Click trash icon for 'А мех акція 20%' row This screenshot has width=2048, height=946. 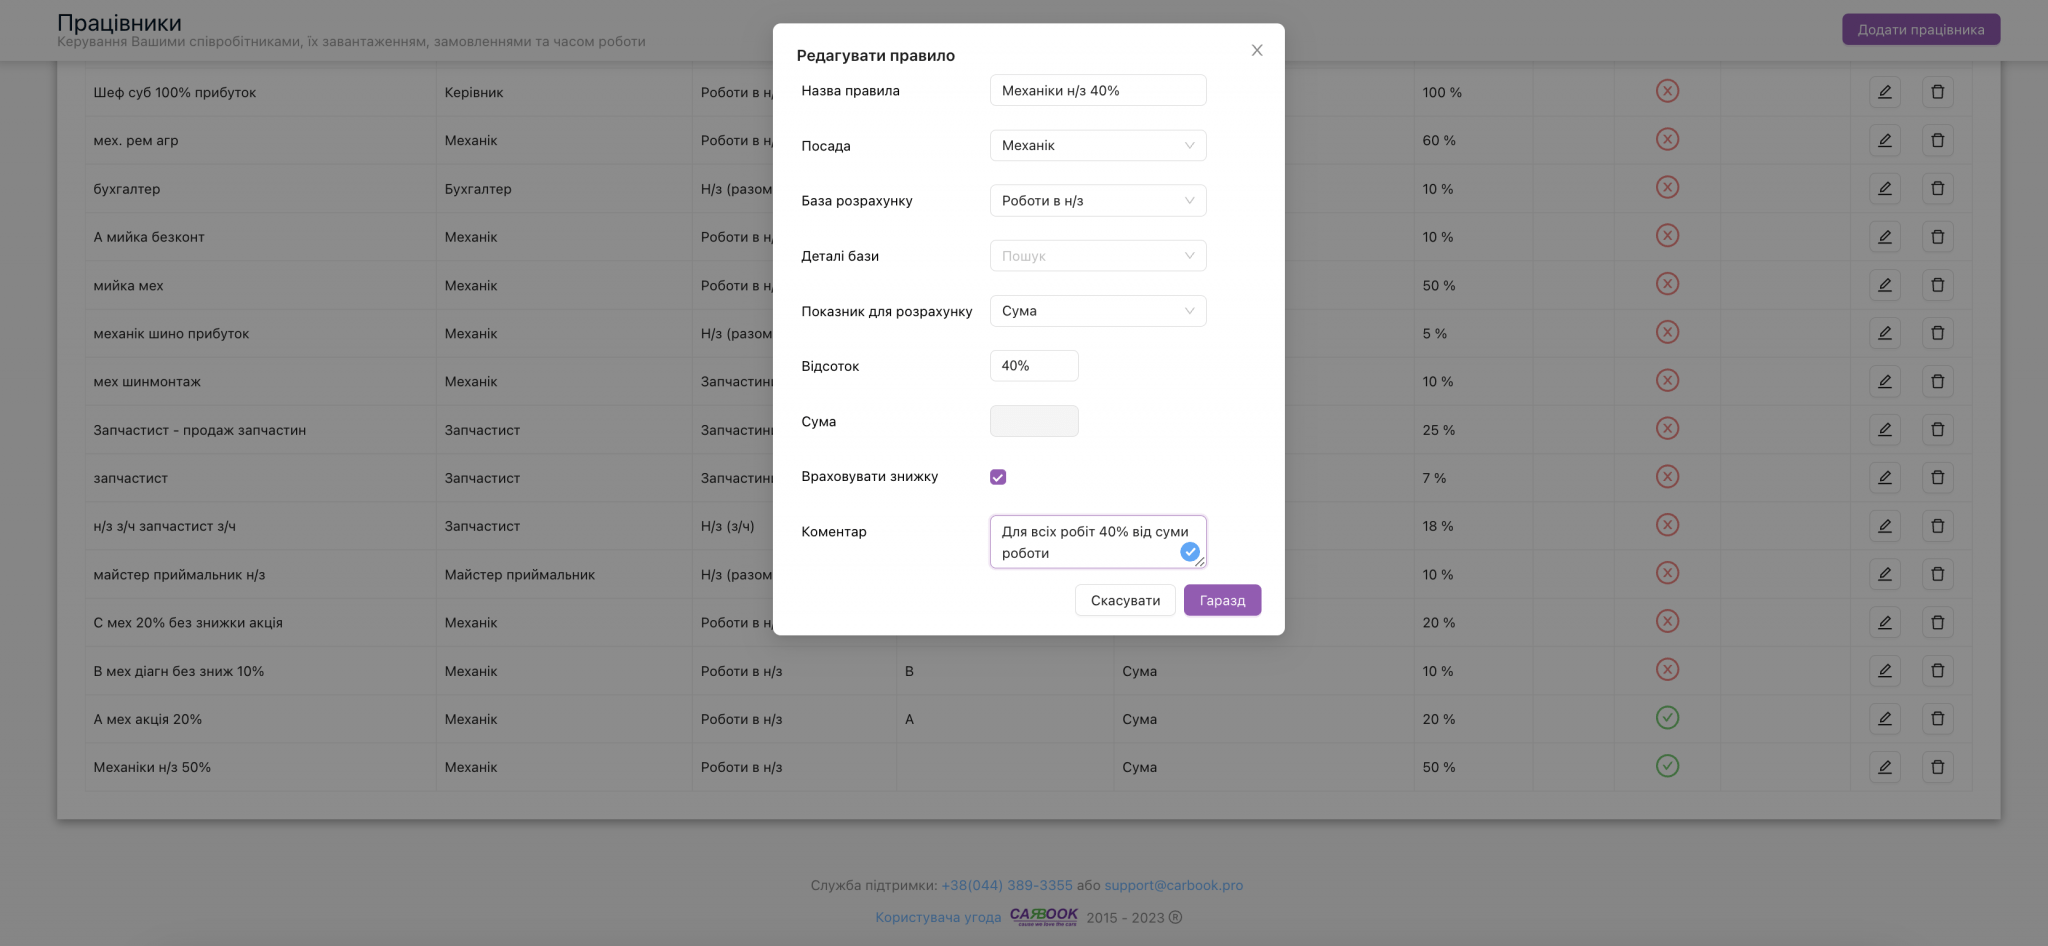[1937, 719]
